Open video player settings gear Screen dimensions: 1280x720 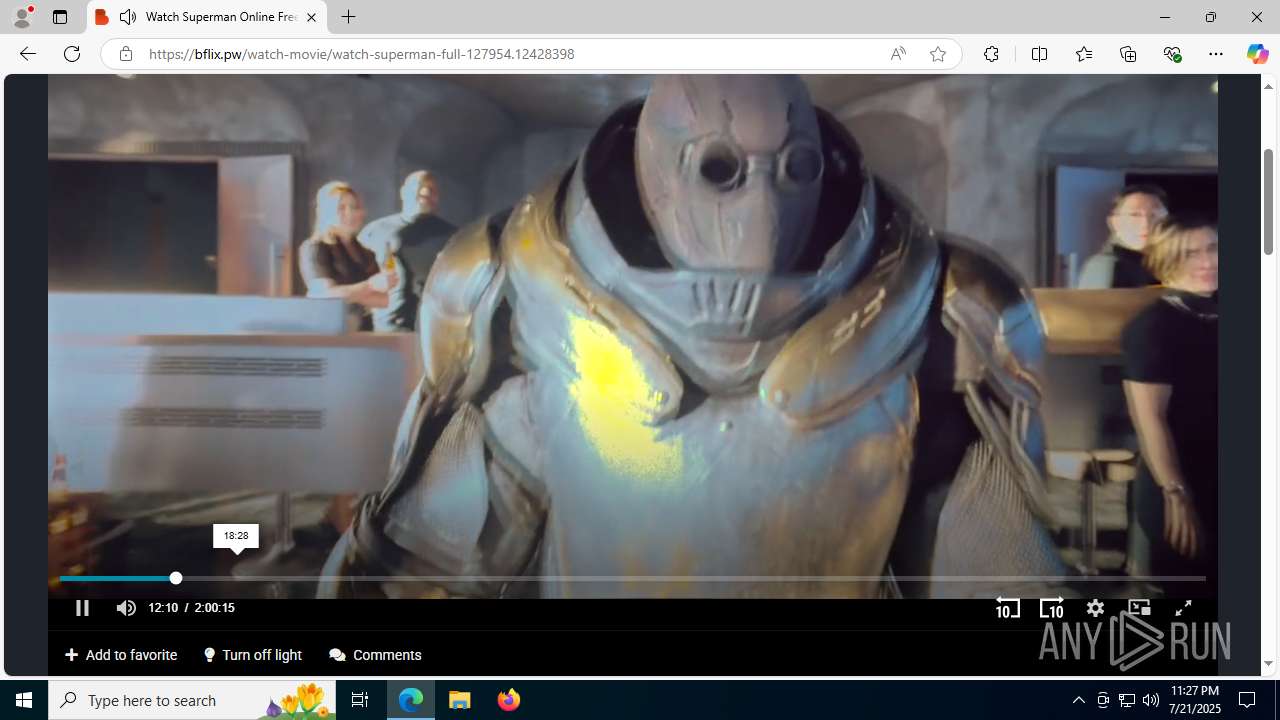1095,608
